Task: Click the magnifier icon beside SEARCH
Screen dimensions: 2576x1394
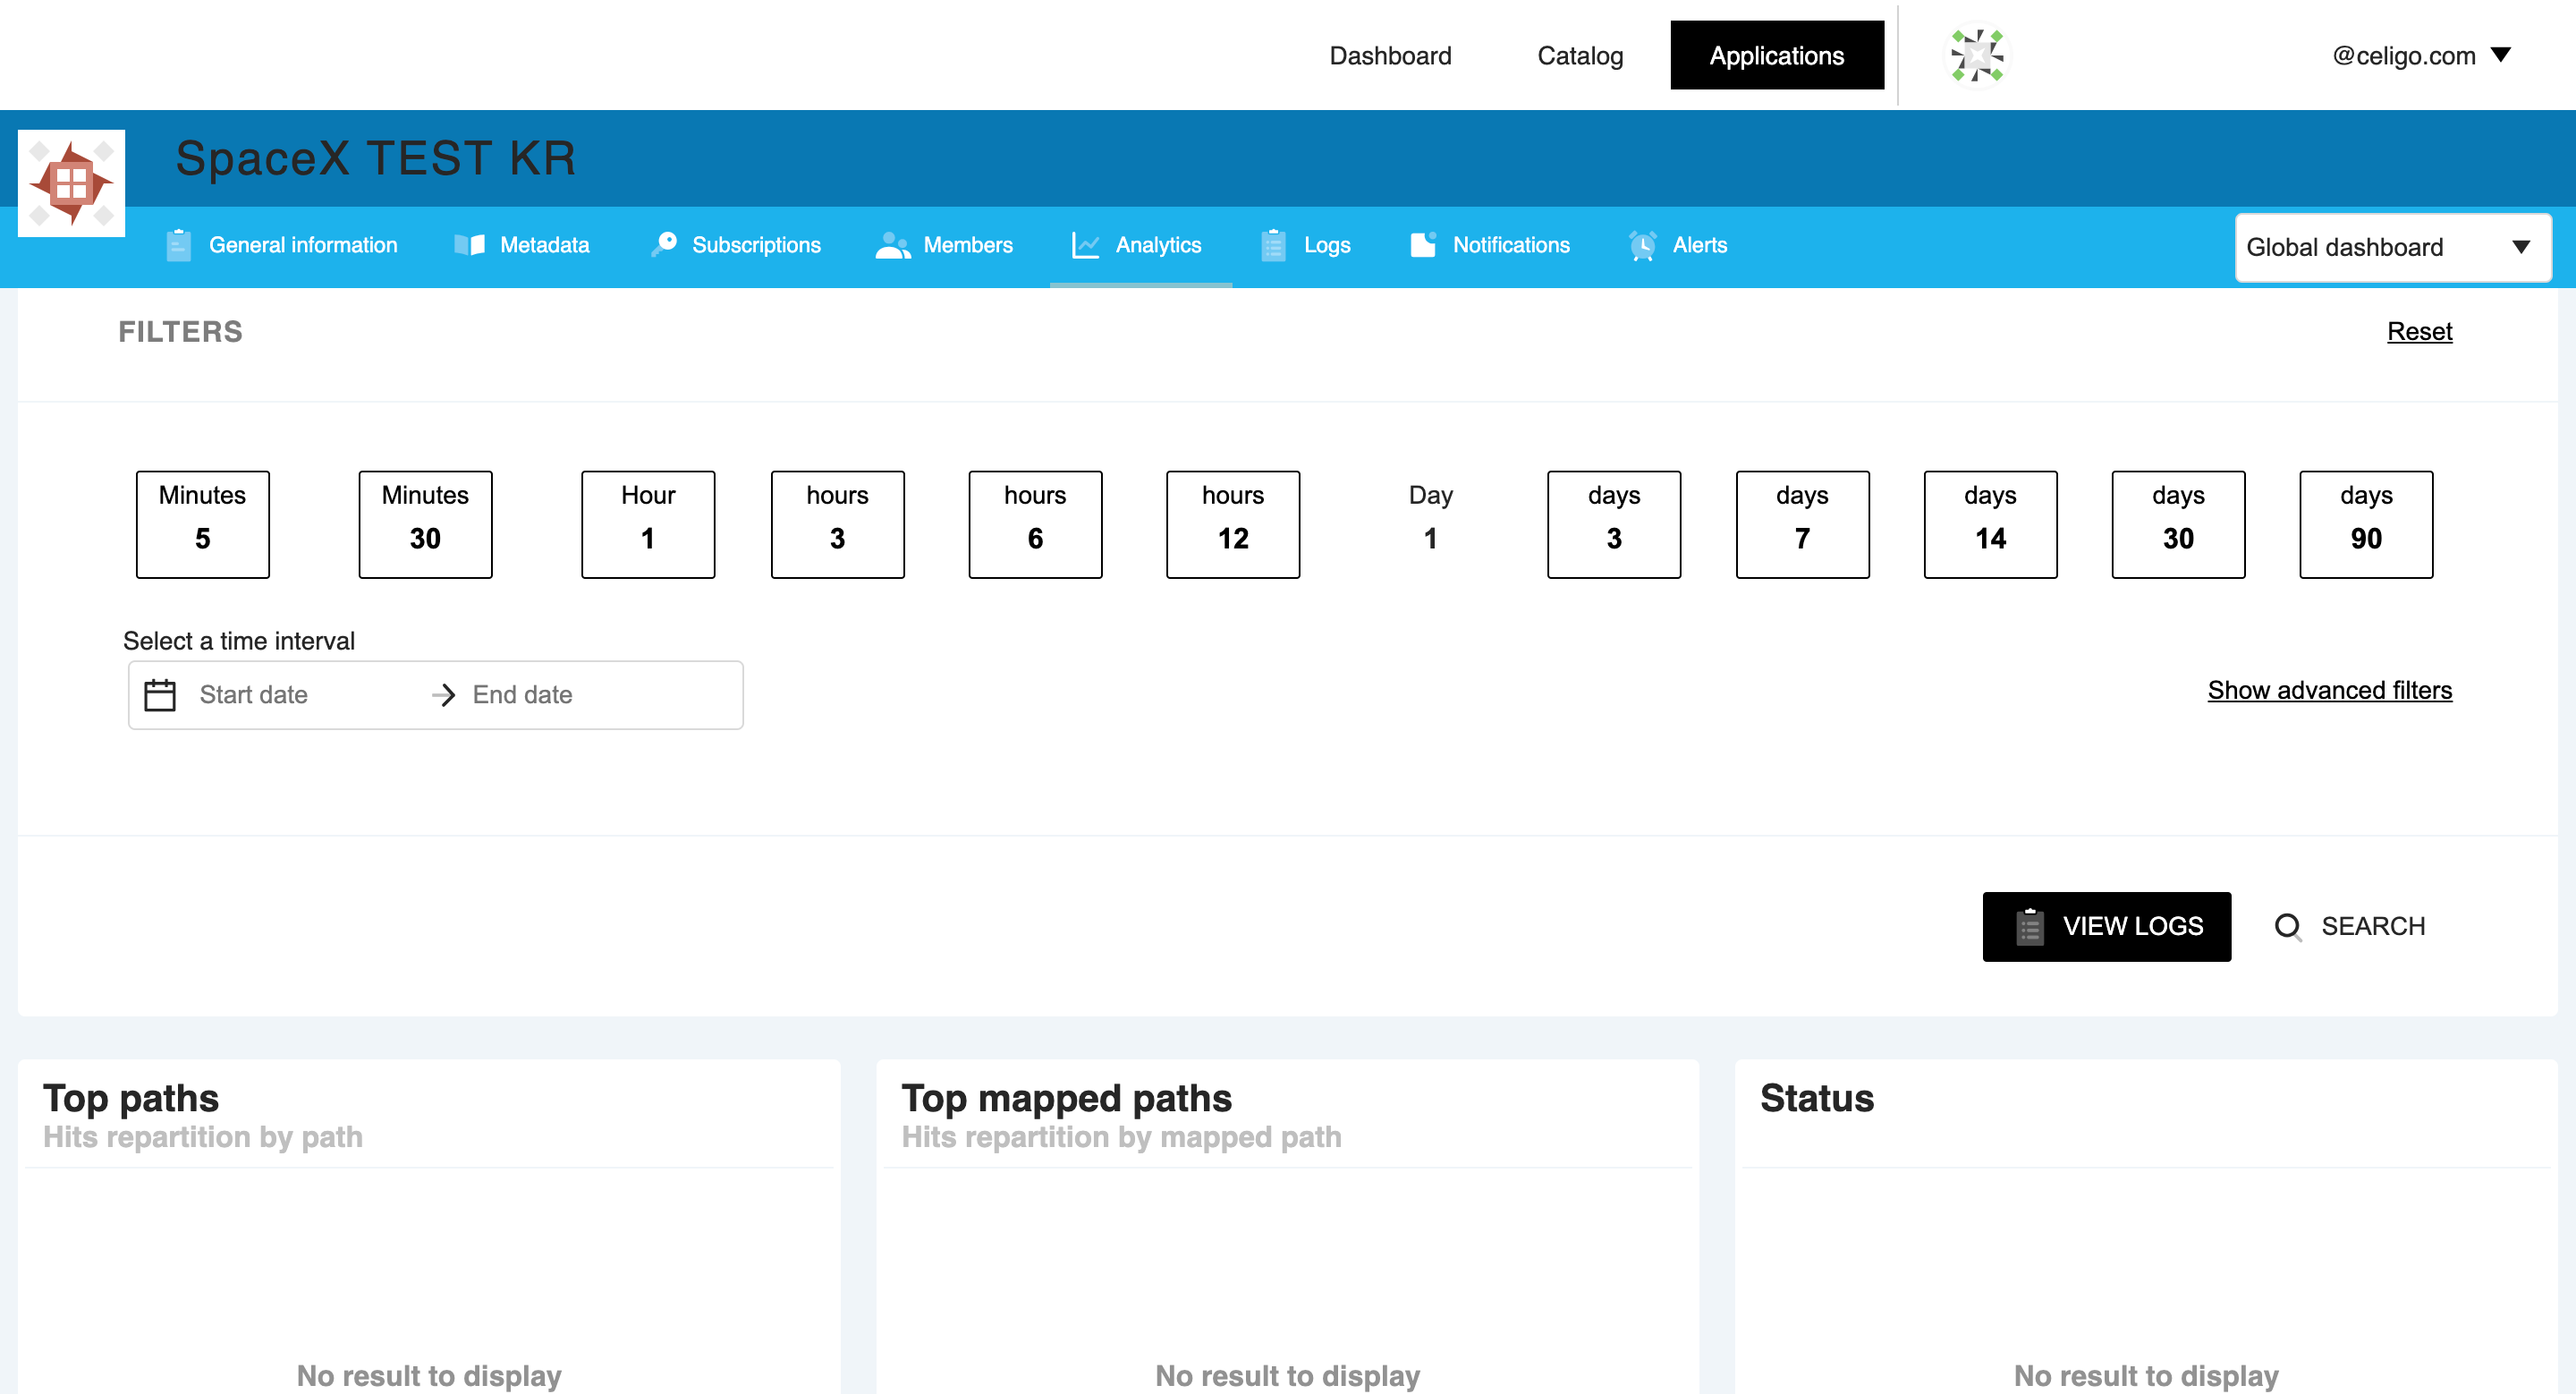Action: point(2287,927)
